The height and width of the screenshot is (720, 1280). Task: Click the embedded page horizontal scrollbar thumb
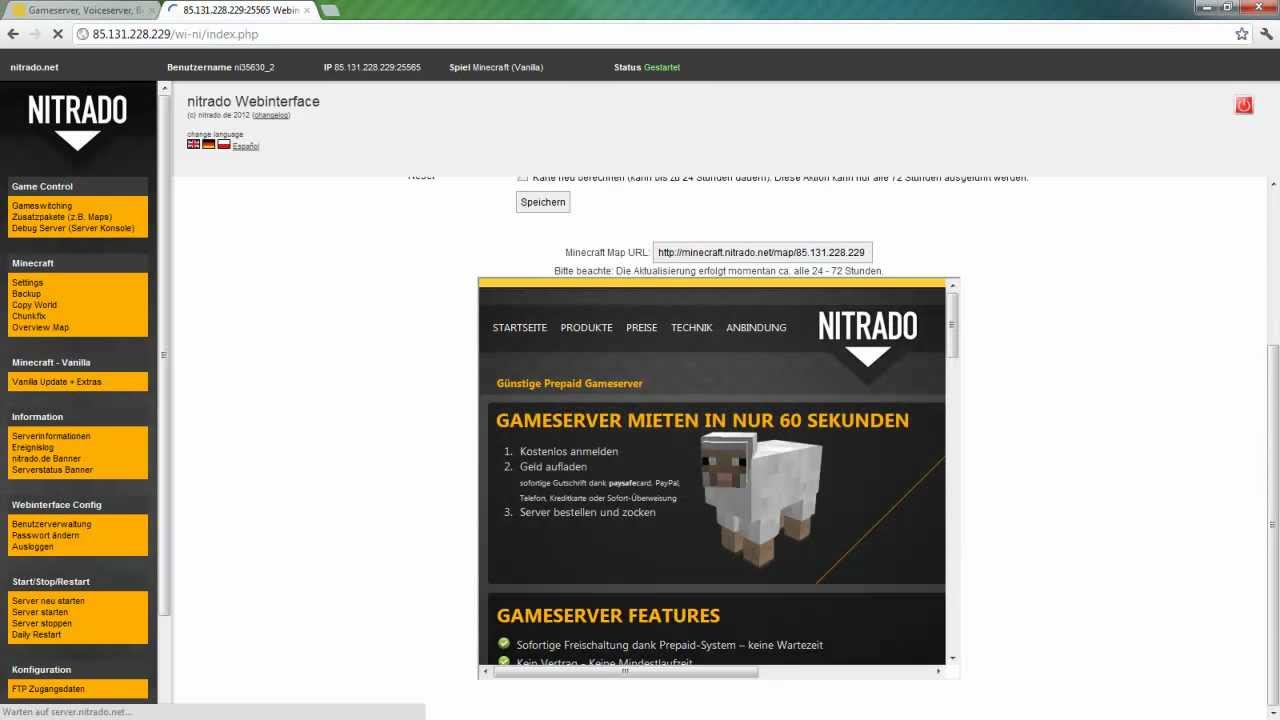(x=626, y=671)
